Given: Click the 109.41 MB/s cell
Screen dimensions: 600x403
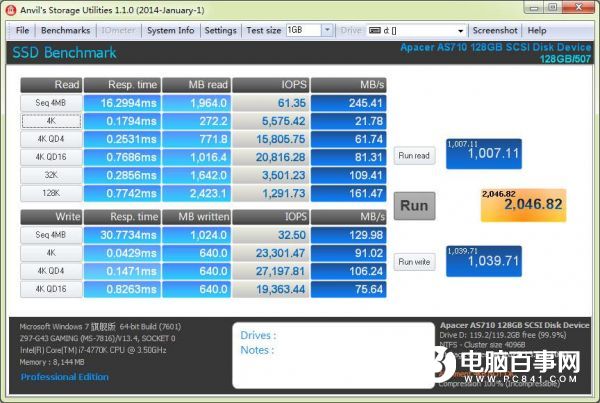Looking at the screenshot, I should [x=349, y=175].
